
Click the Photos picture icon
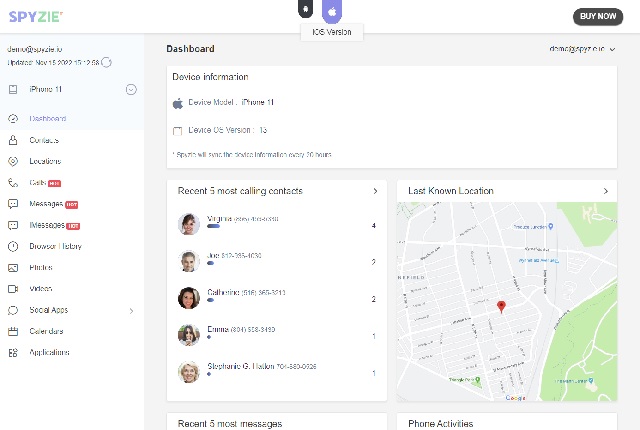coord(13,268)
